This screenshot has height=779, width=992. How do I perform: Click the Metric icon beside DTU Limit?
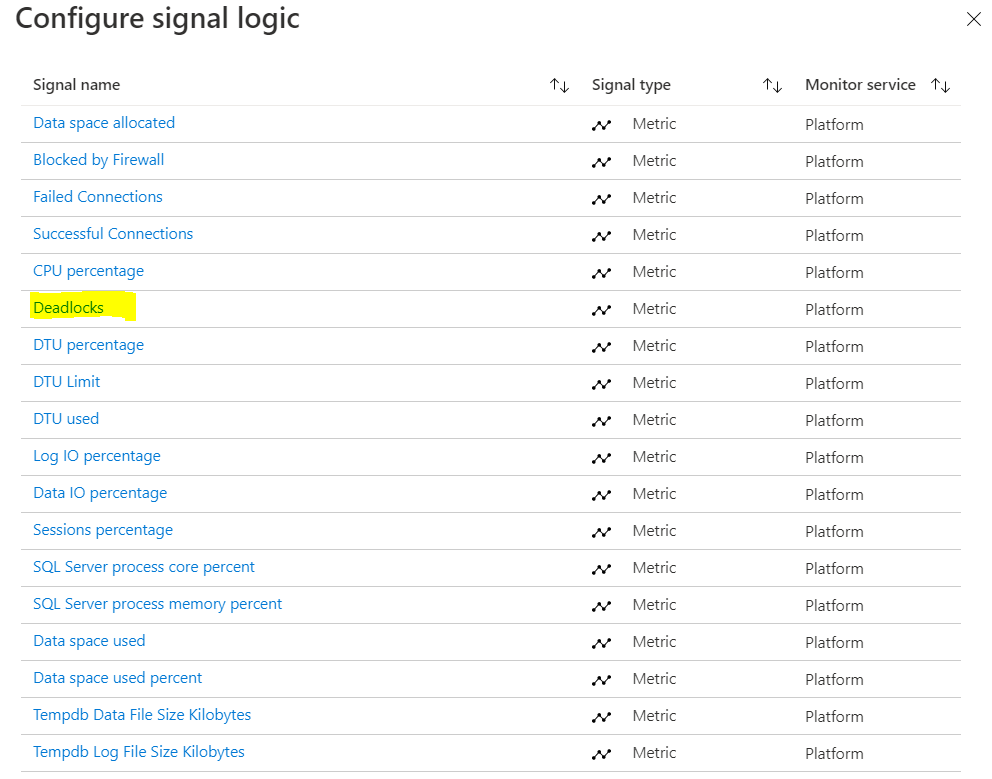click(x=602, y=382)
